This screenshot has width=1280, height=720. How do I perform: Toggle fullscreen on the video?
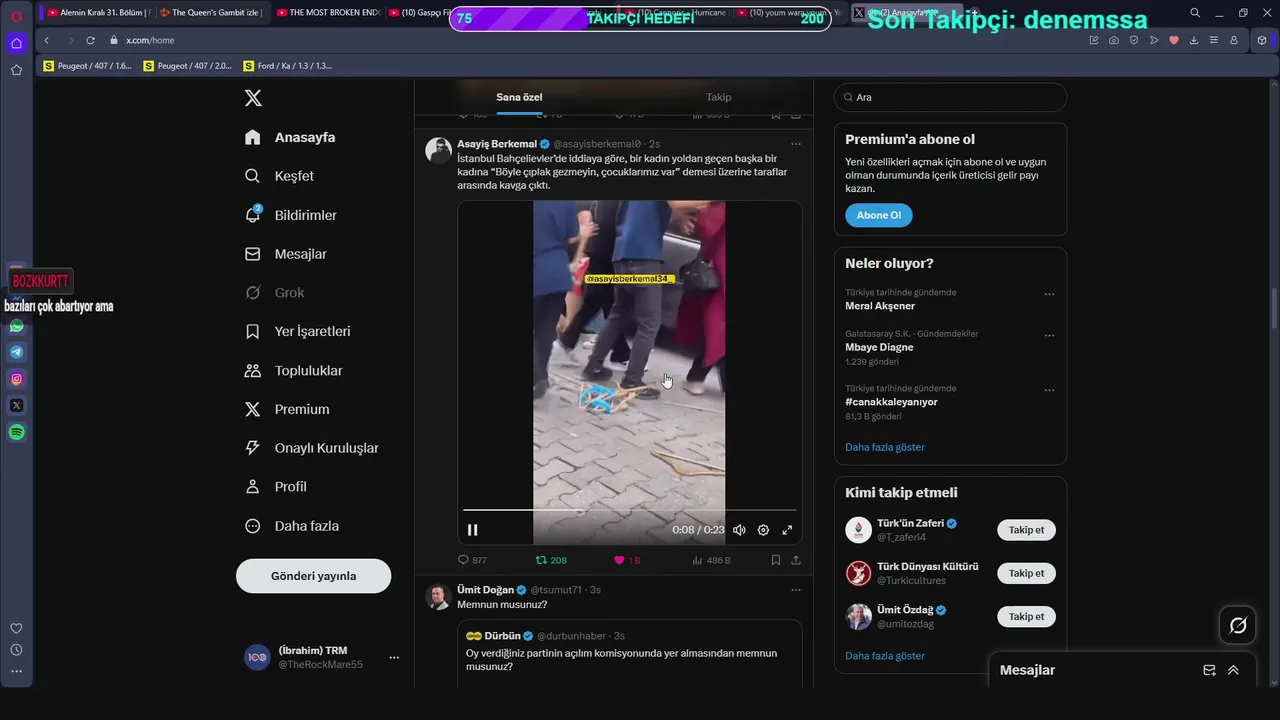click(x=787, y=530)
